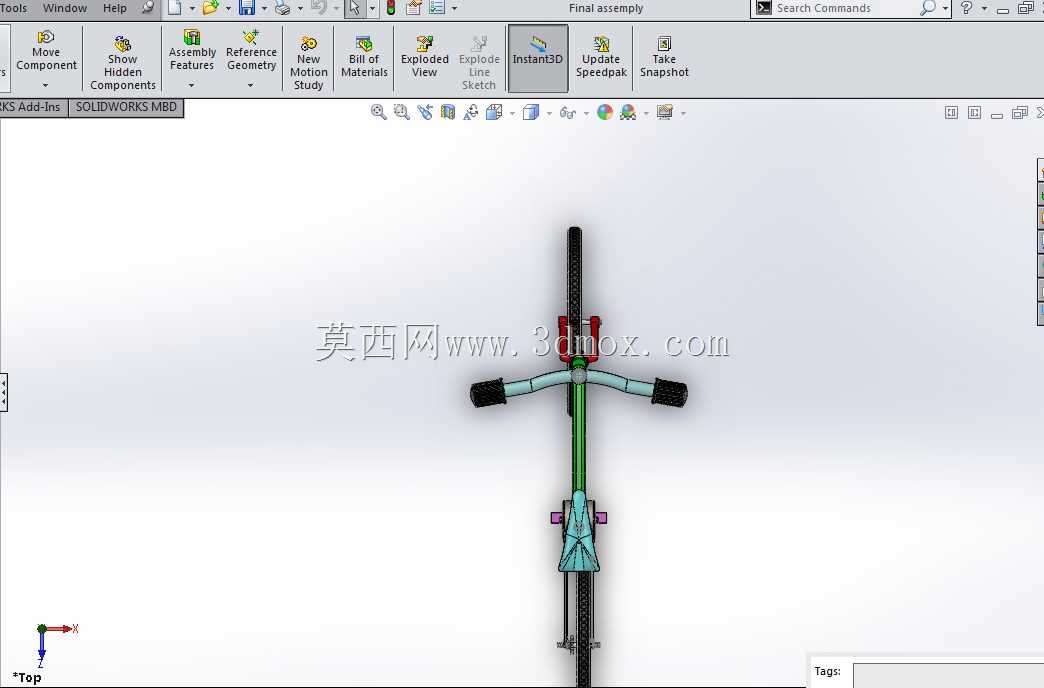Expand Options dropdown arrow
Screen dimensions: 1044x688
454,9
